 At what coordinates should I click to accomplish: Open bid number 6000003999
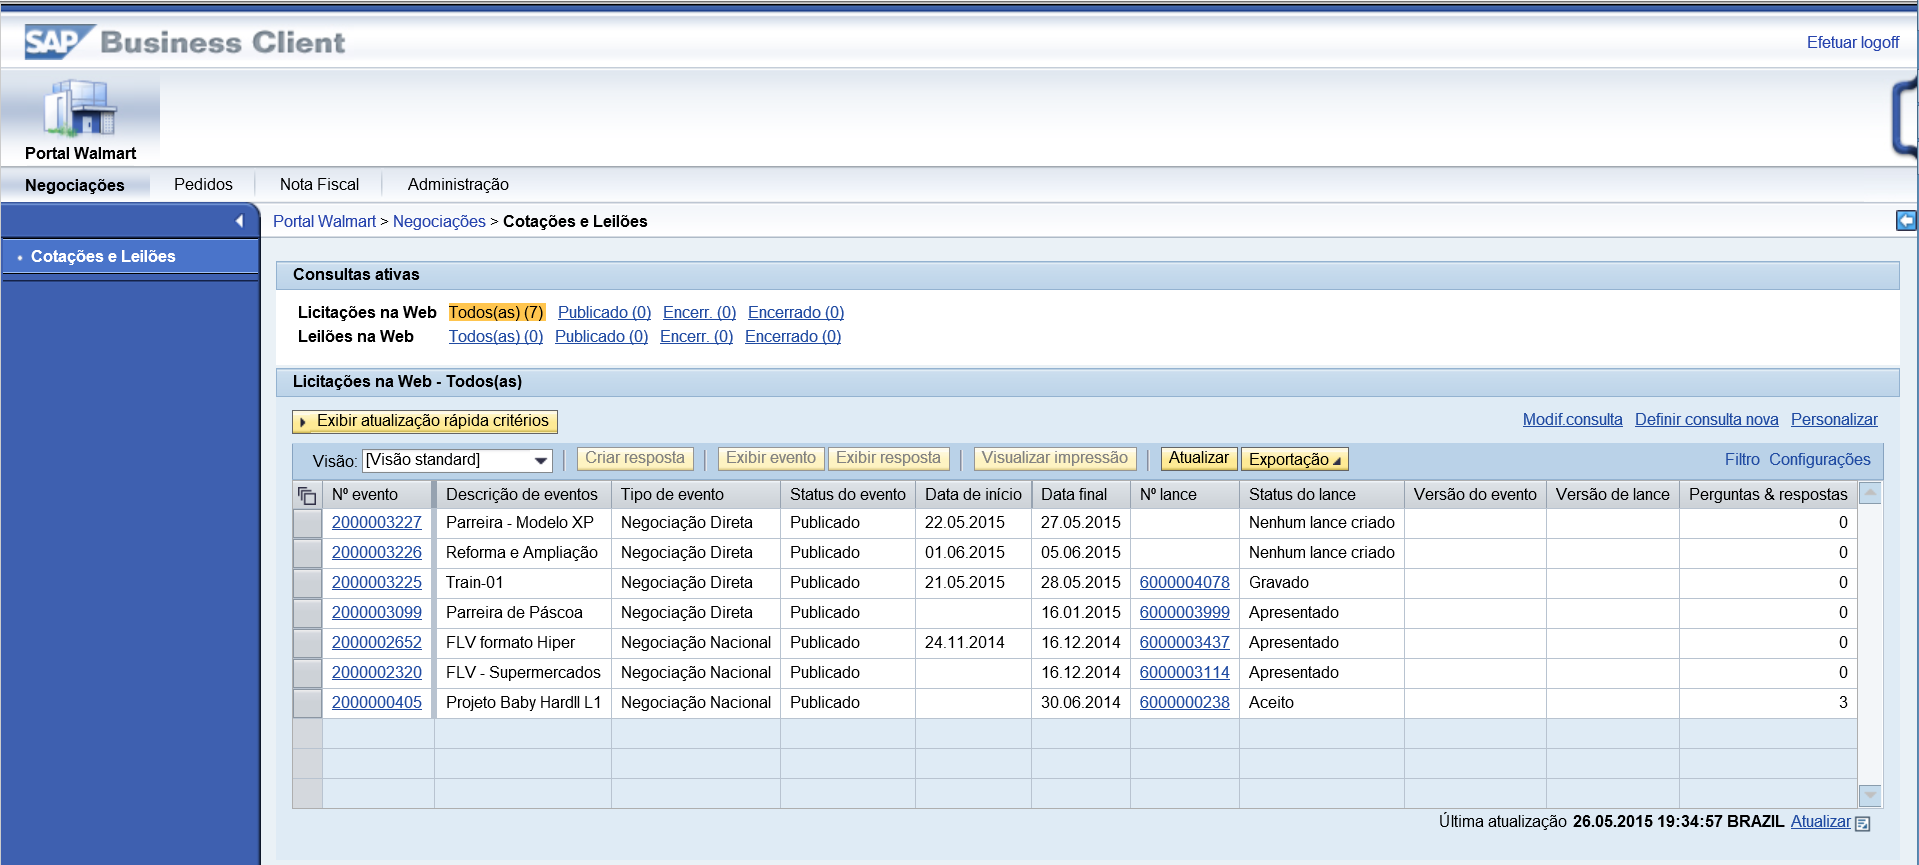point(1184,612)
